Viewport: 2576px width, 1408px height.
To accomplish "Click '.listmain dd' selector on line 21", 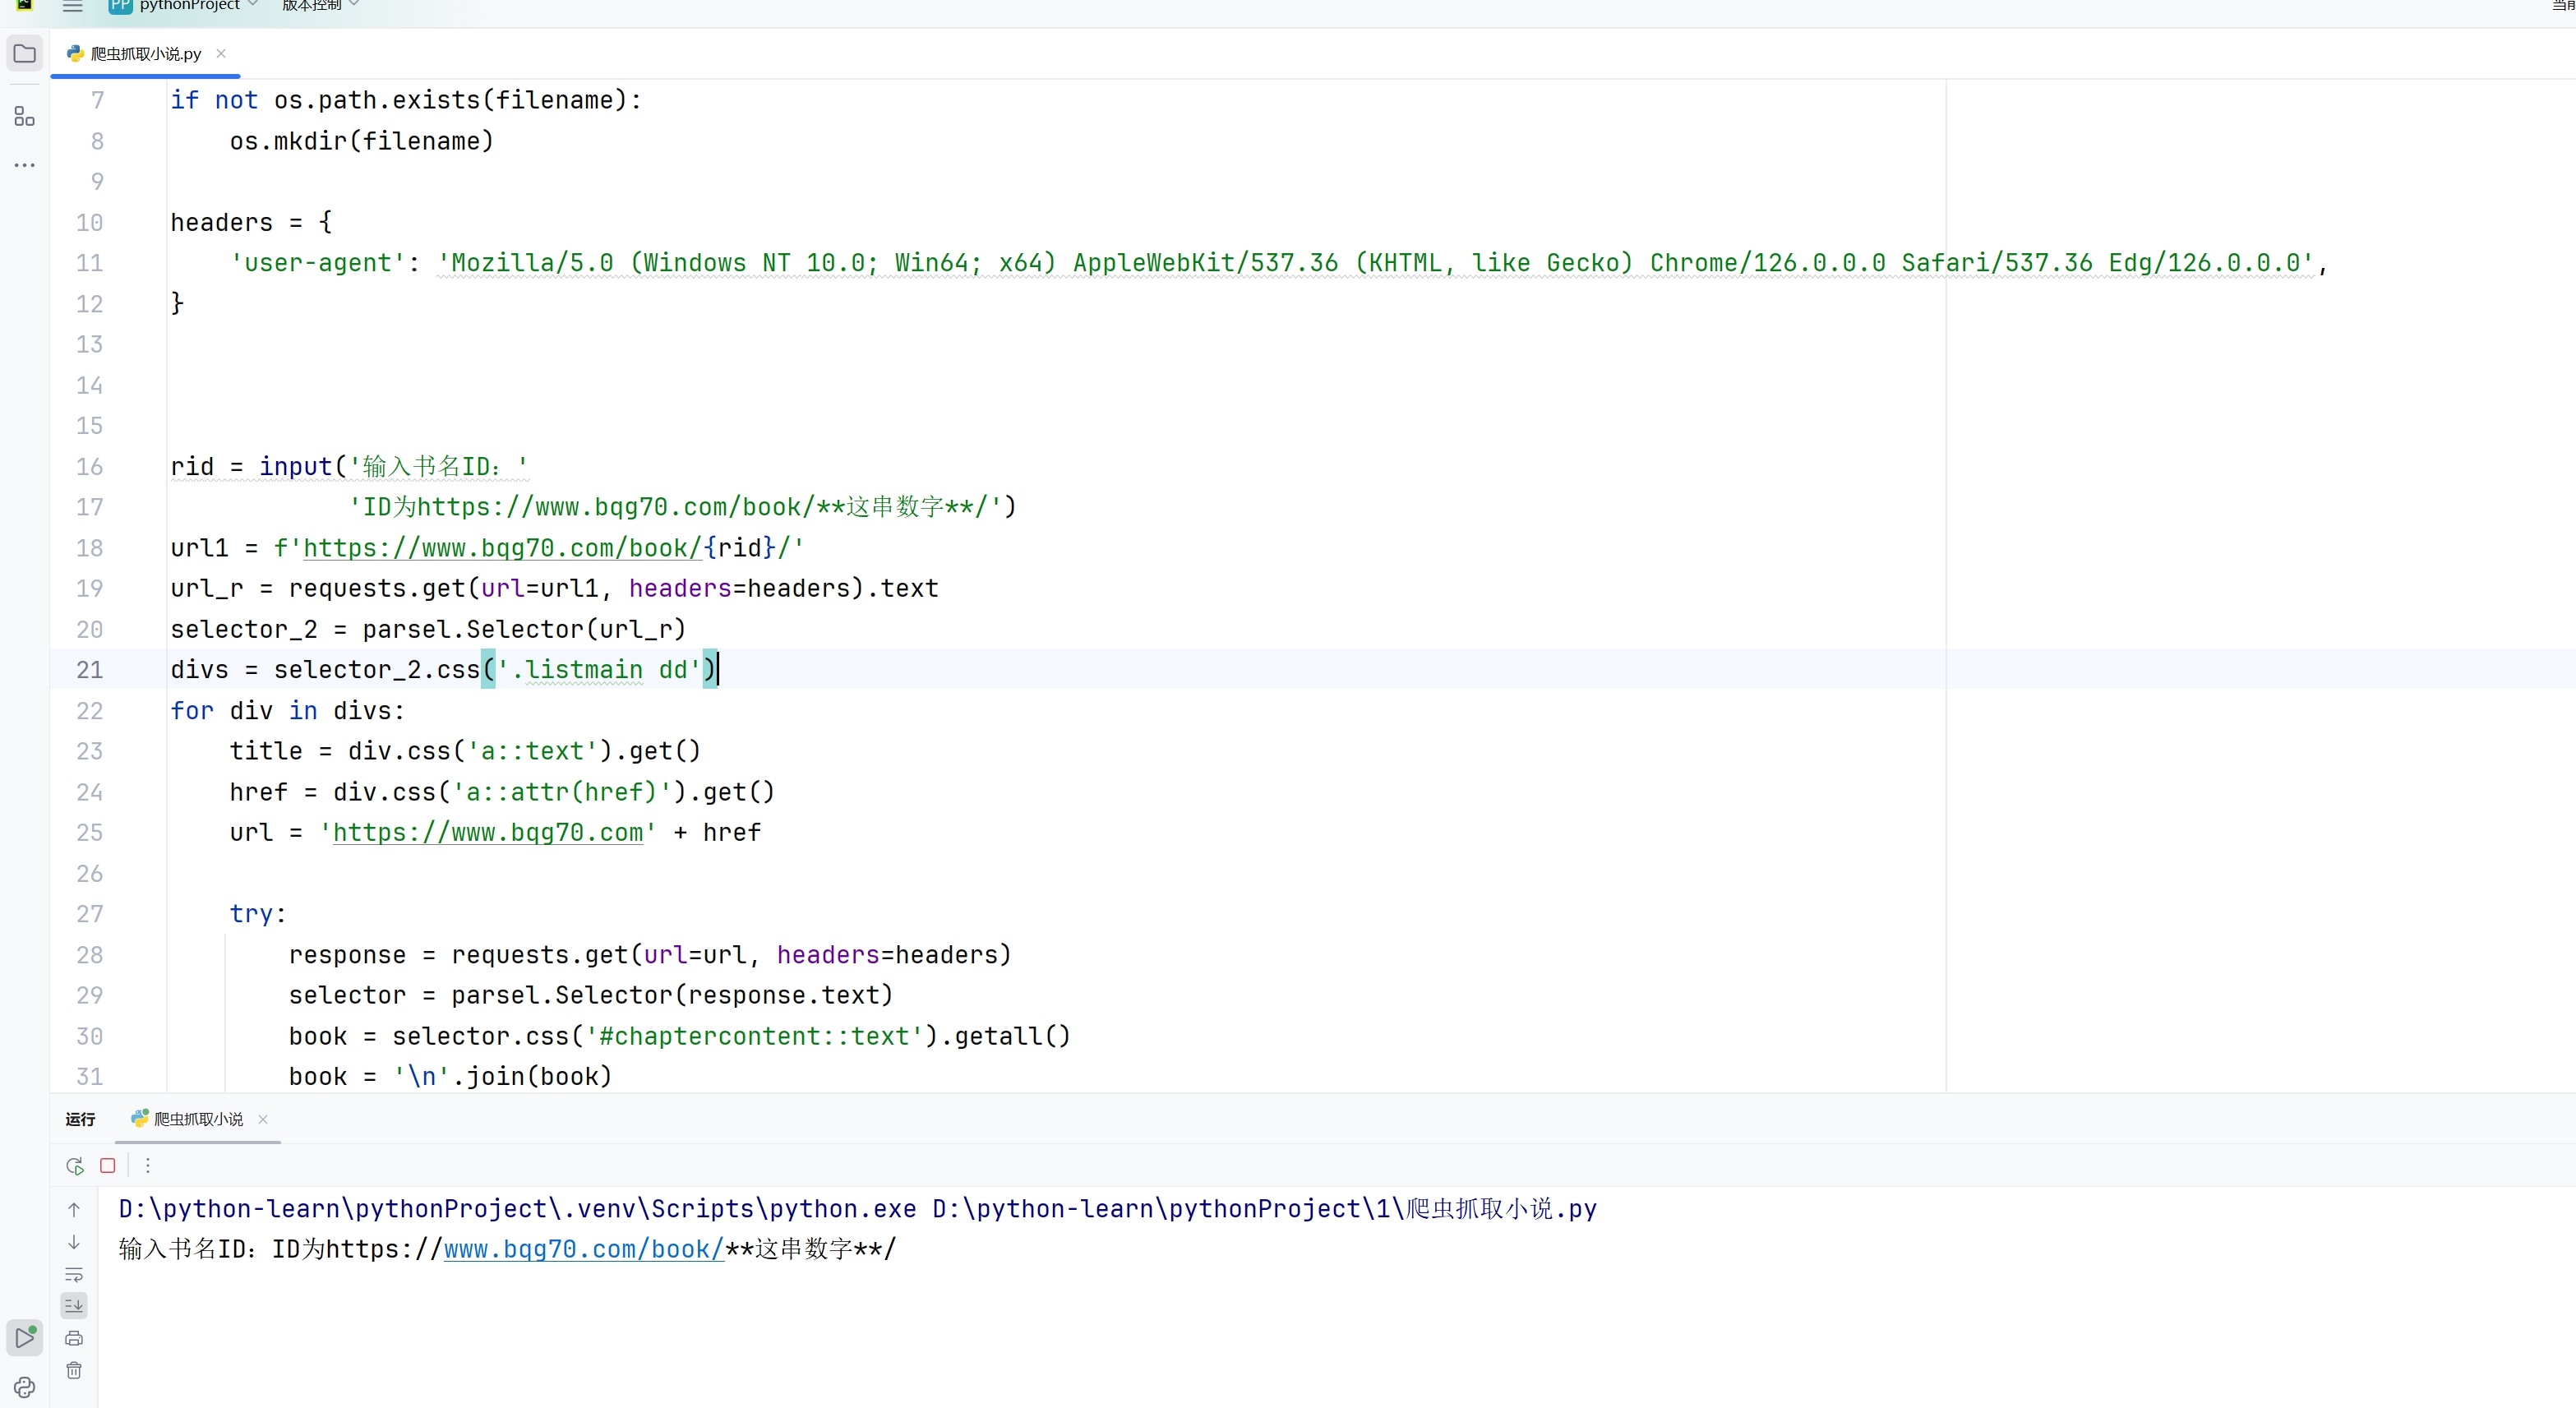I will (599, 670).
